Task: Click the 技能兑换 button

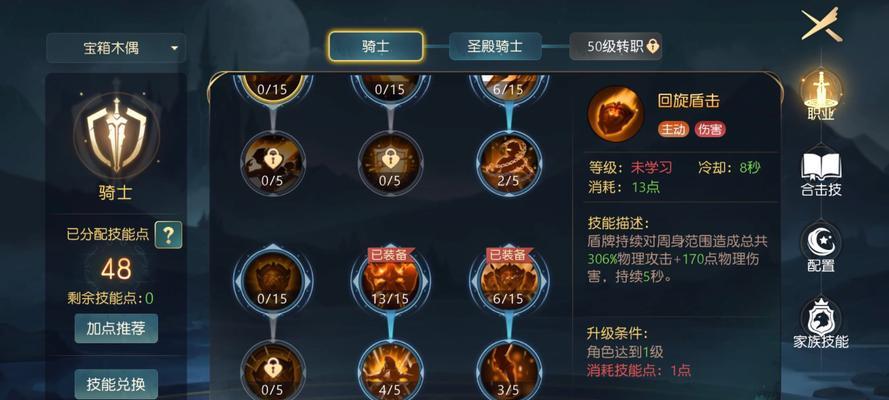Action: pyautogui.click(x=116, y=384)
